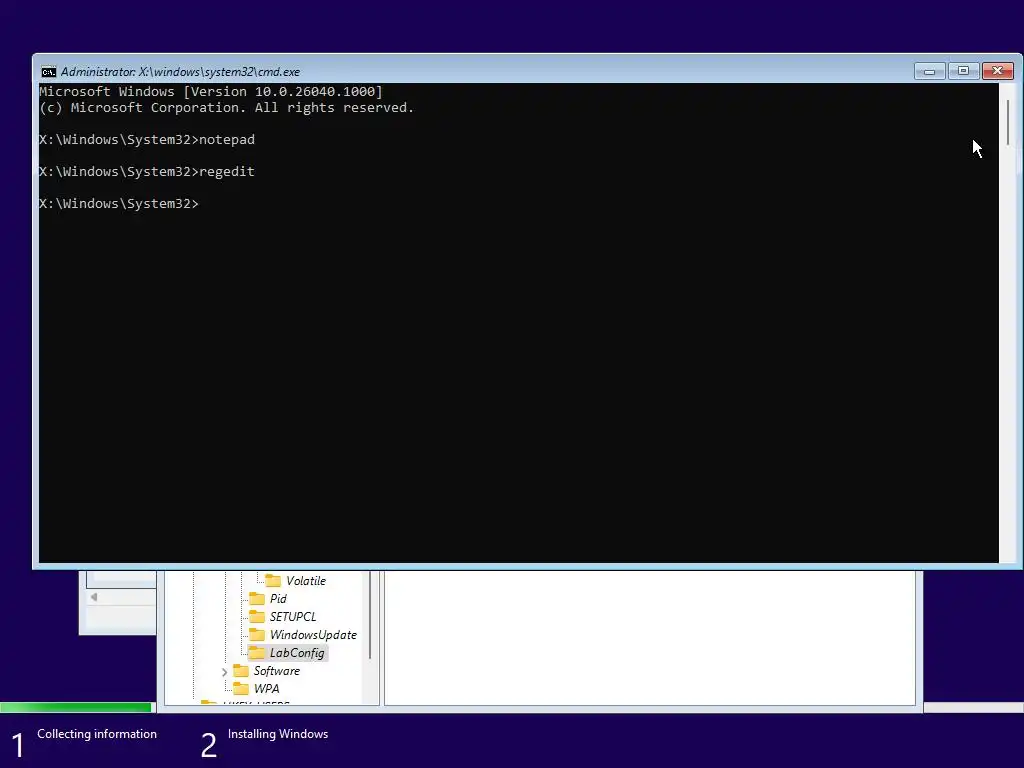The width and height of the screenshot is (1024, 768).
Task: Click the command prompt scrollbar thumb
Action: [x=1008, y=122]
